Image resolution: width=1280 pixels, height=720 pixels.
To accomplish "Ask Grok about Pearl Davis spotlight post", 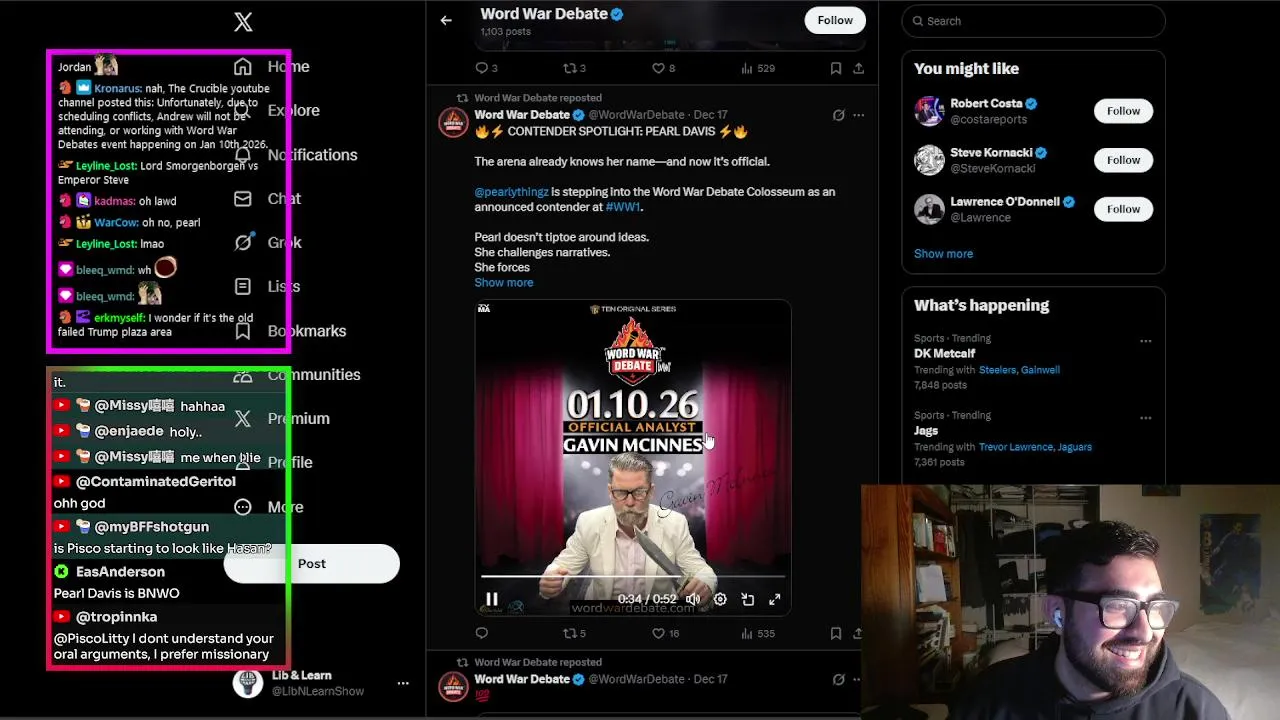I will (x=838, y=115).
